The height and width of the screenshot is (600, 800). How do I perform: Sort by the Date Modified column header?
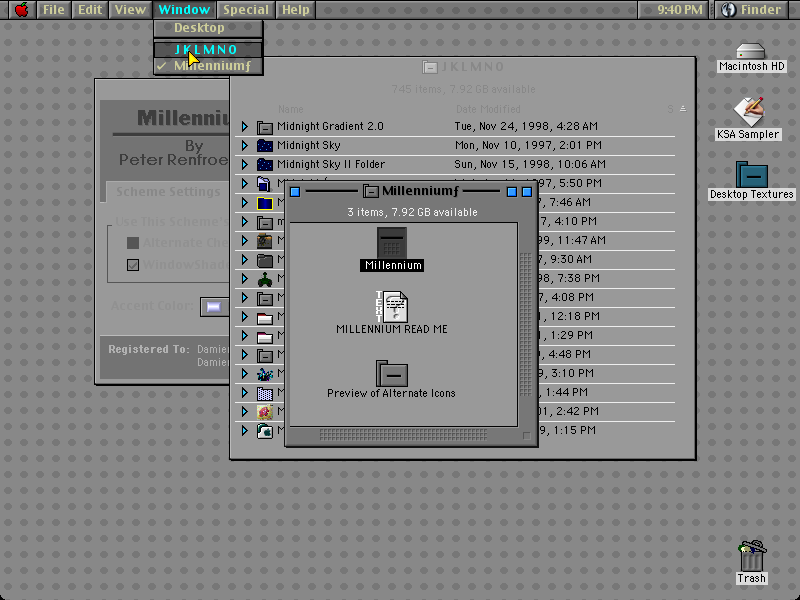coord(488,109)
